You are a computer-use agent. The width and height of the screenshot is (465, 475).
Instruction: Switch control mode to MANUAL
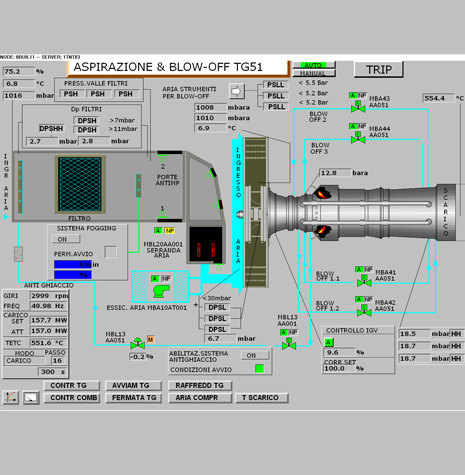point(314,73)
